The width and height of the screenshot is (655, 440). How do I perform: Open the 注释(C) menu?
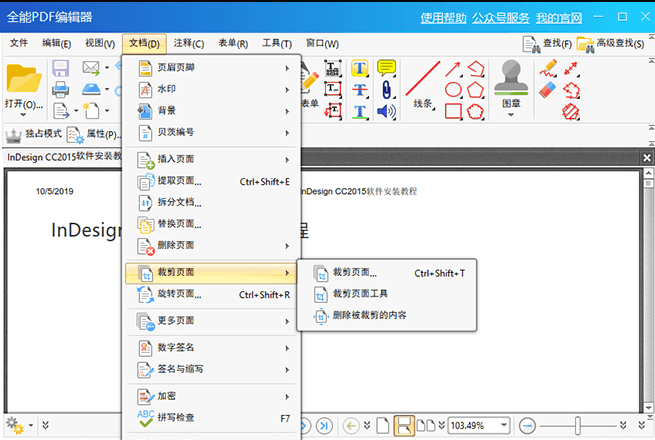click(189, 43)
